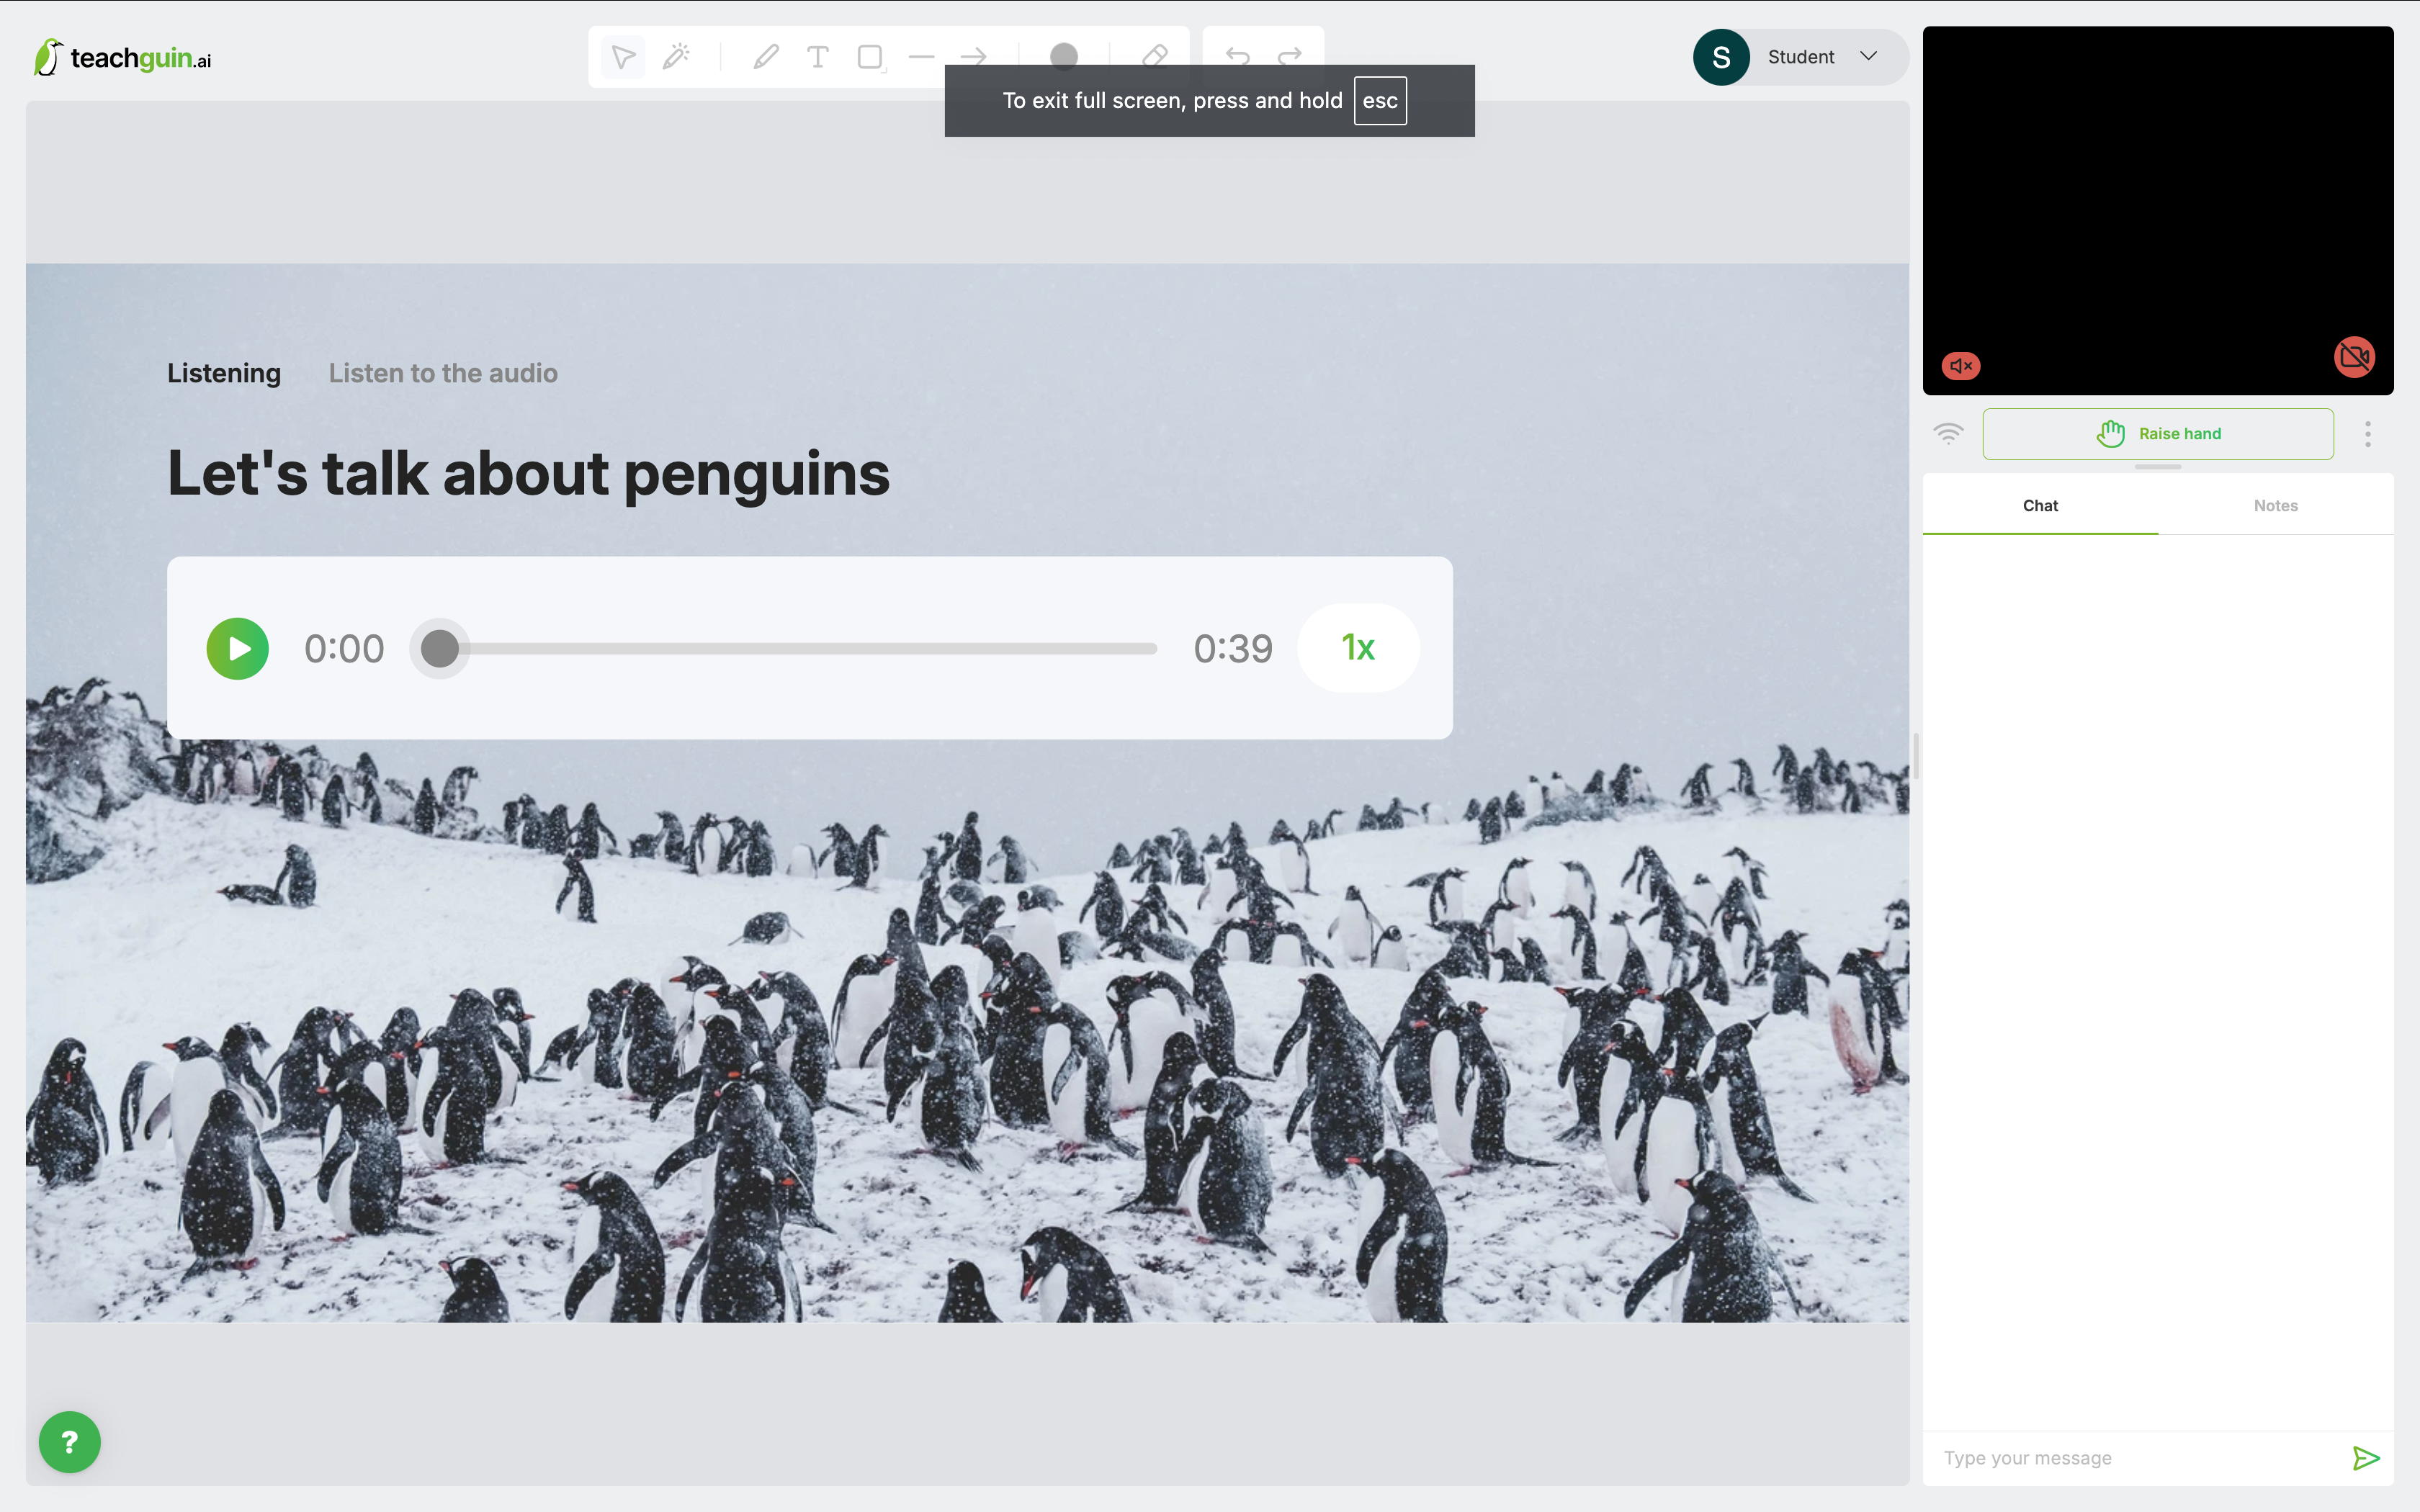Click the audio progress slider handle

pos(440,649)
